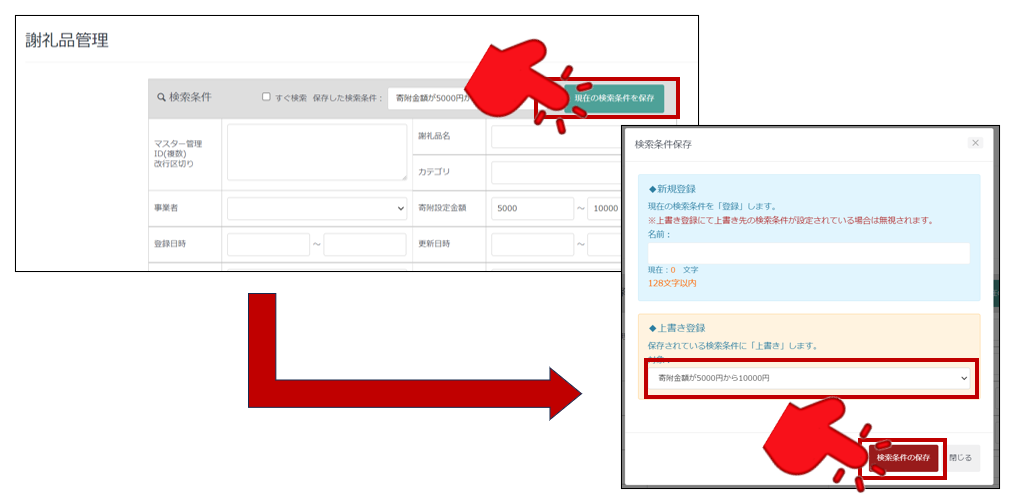Click the 寄附設定金額 minimum field showing 5000

(531, 209)
